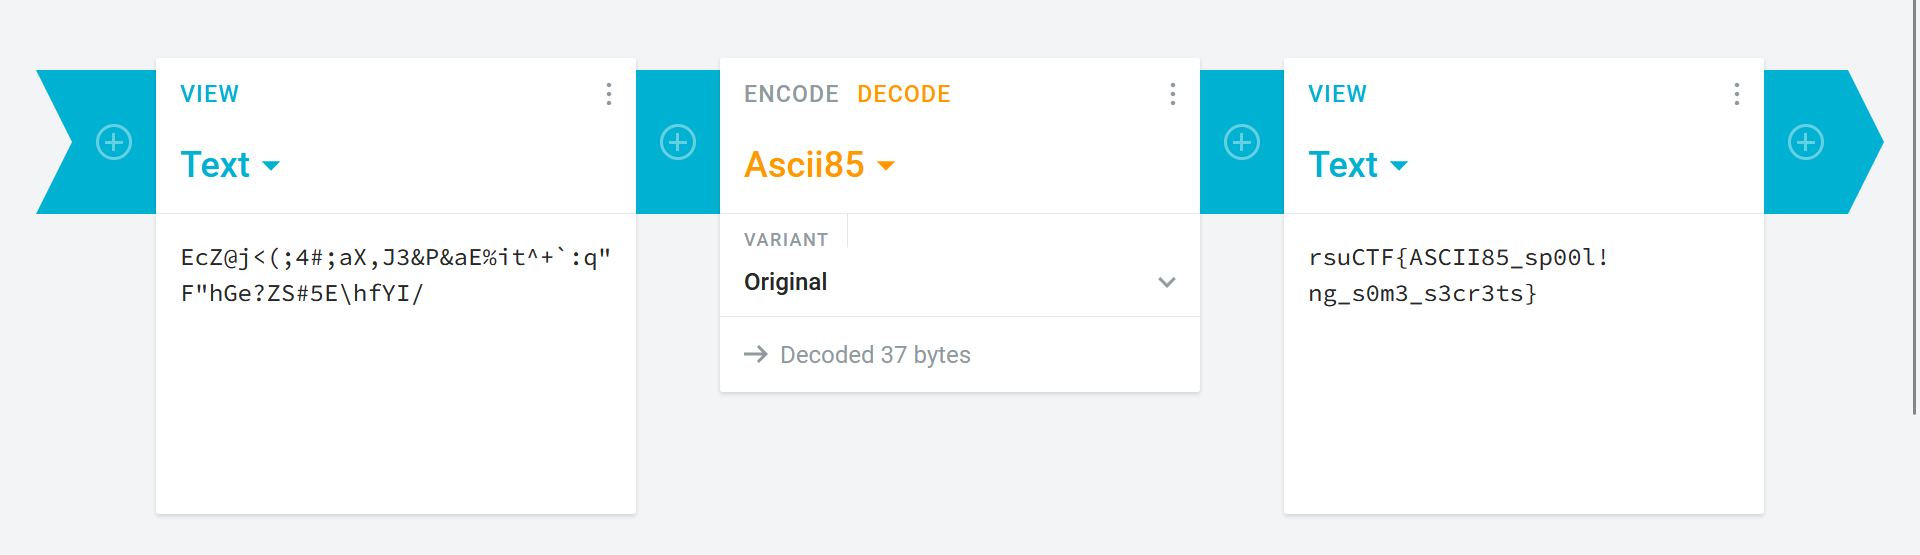
Task: Click the VIEW label on right brick
Action: [x=1337, y=94]
